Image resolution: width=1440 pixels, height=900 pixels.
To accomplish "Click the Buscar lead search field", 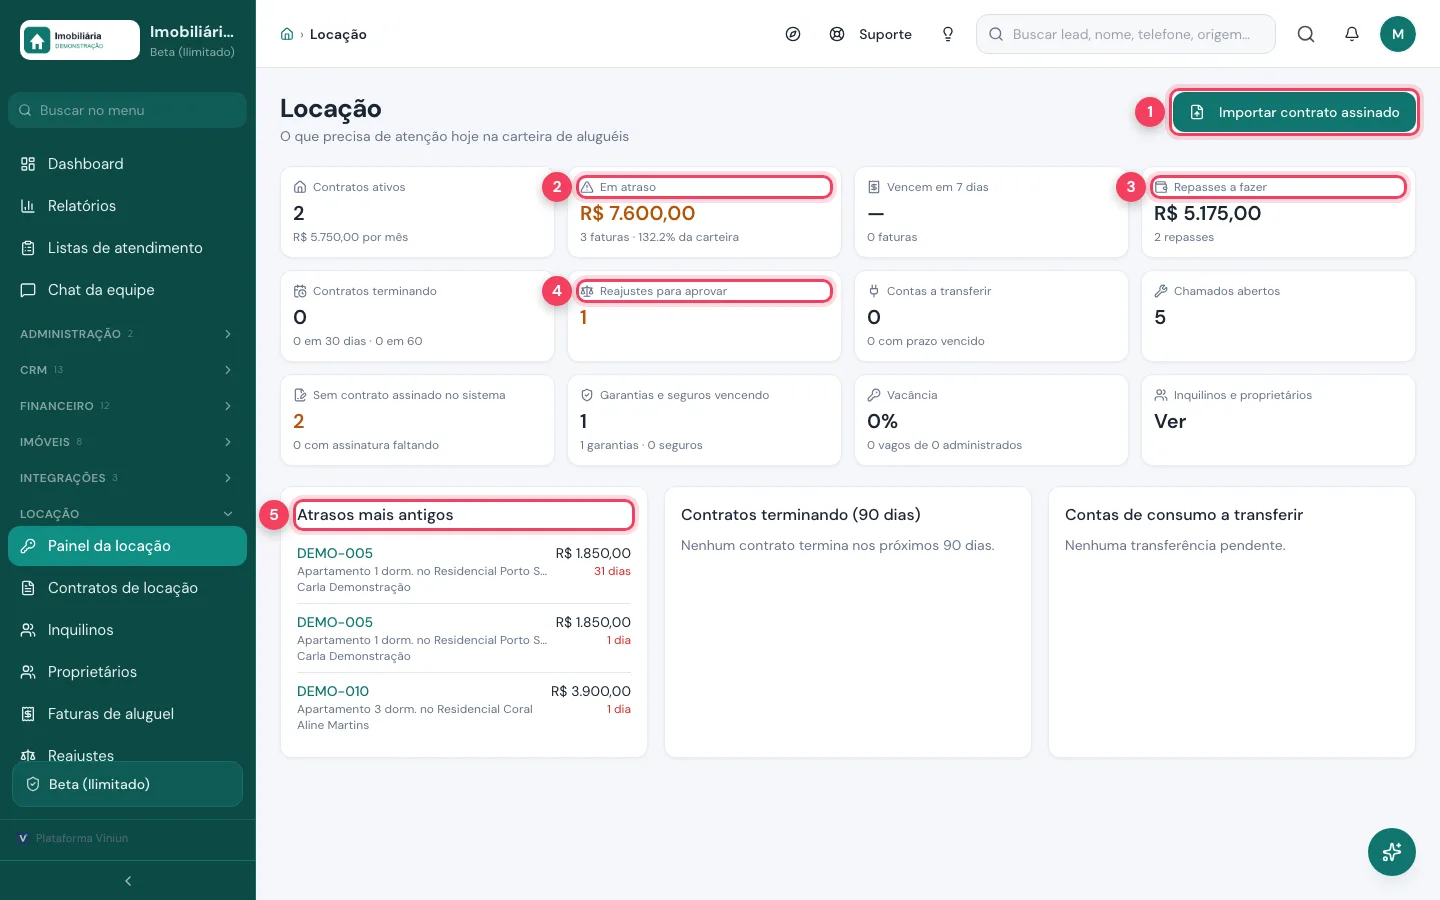I will [x=1126, y=34].
